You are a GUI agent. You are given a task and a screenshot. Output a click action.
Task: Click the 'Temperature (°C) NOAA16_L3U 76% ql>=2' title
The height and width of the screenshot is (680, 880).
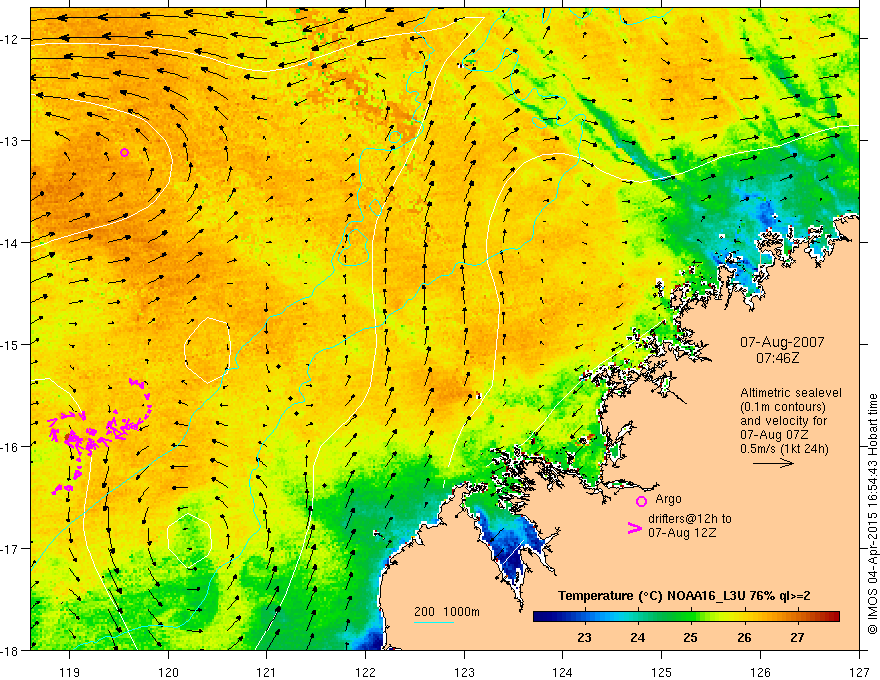click(684, 596)
